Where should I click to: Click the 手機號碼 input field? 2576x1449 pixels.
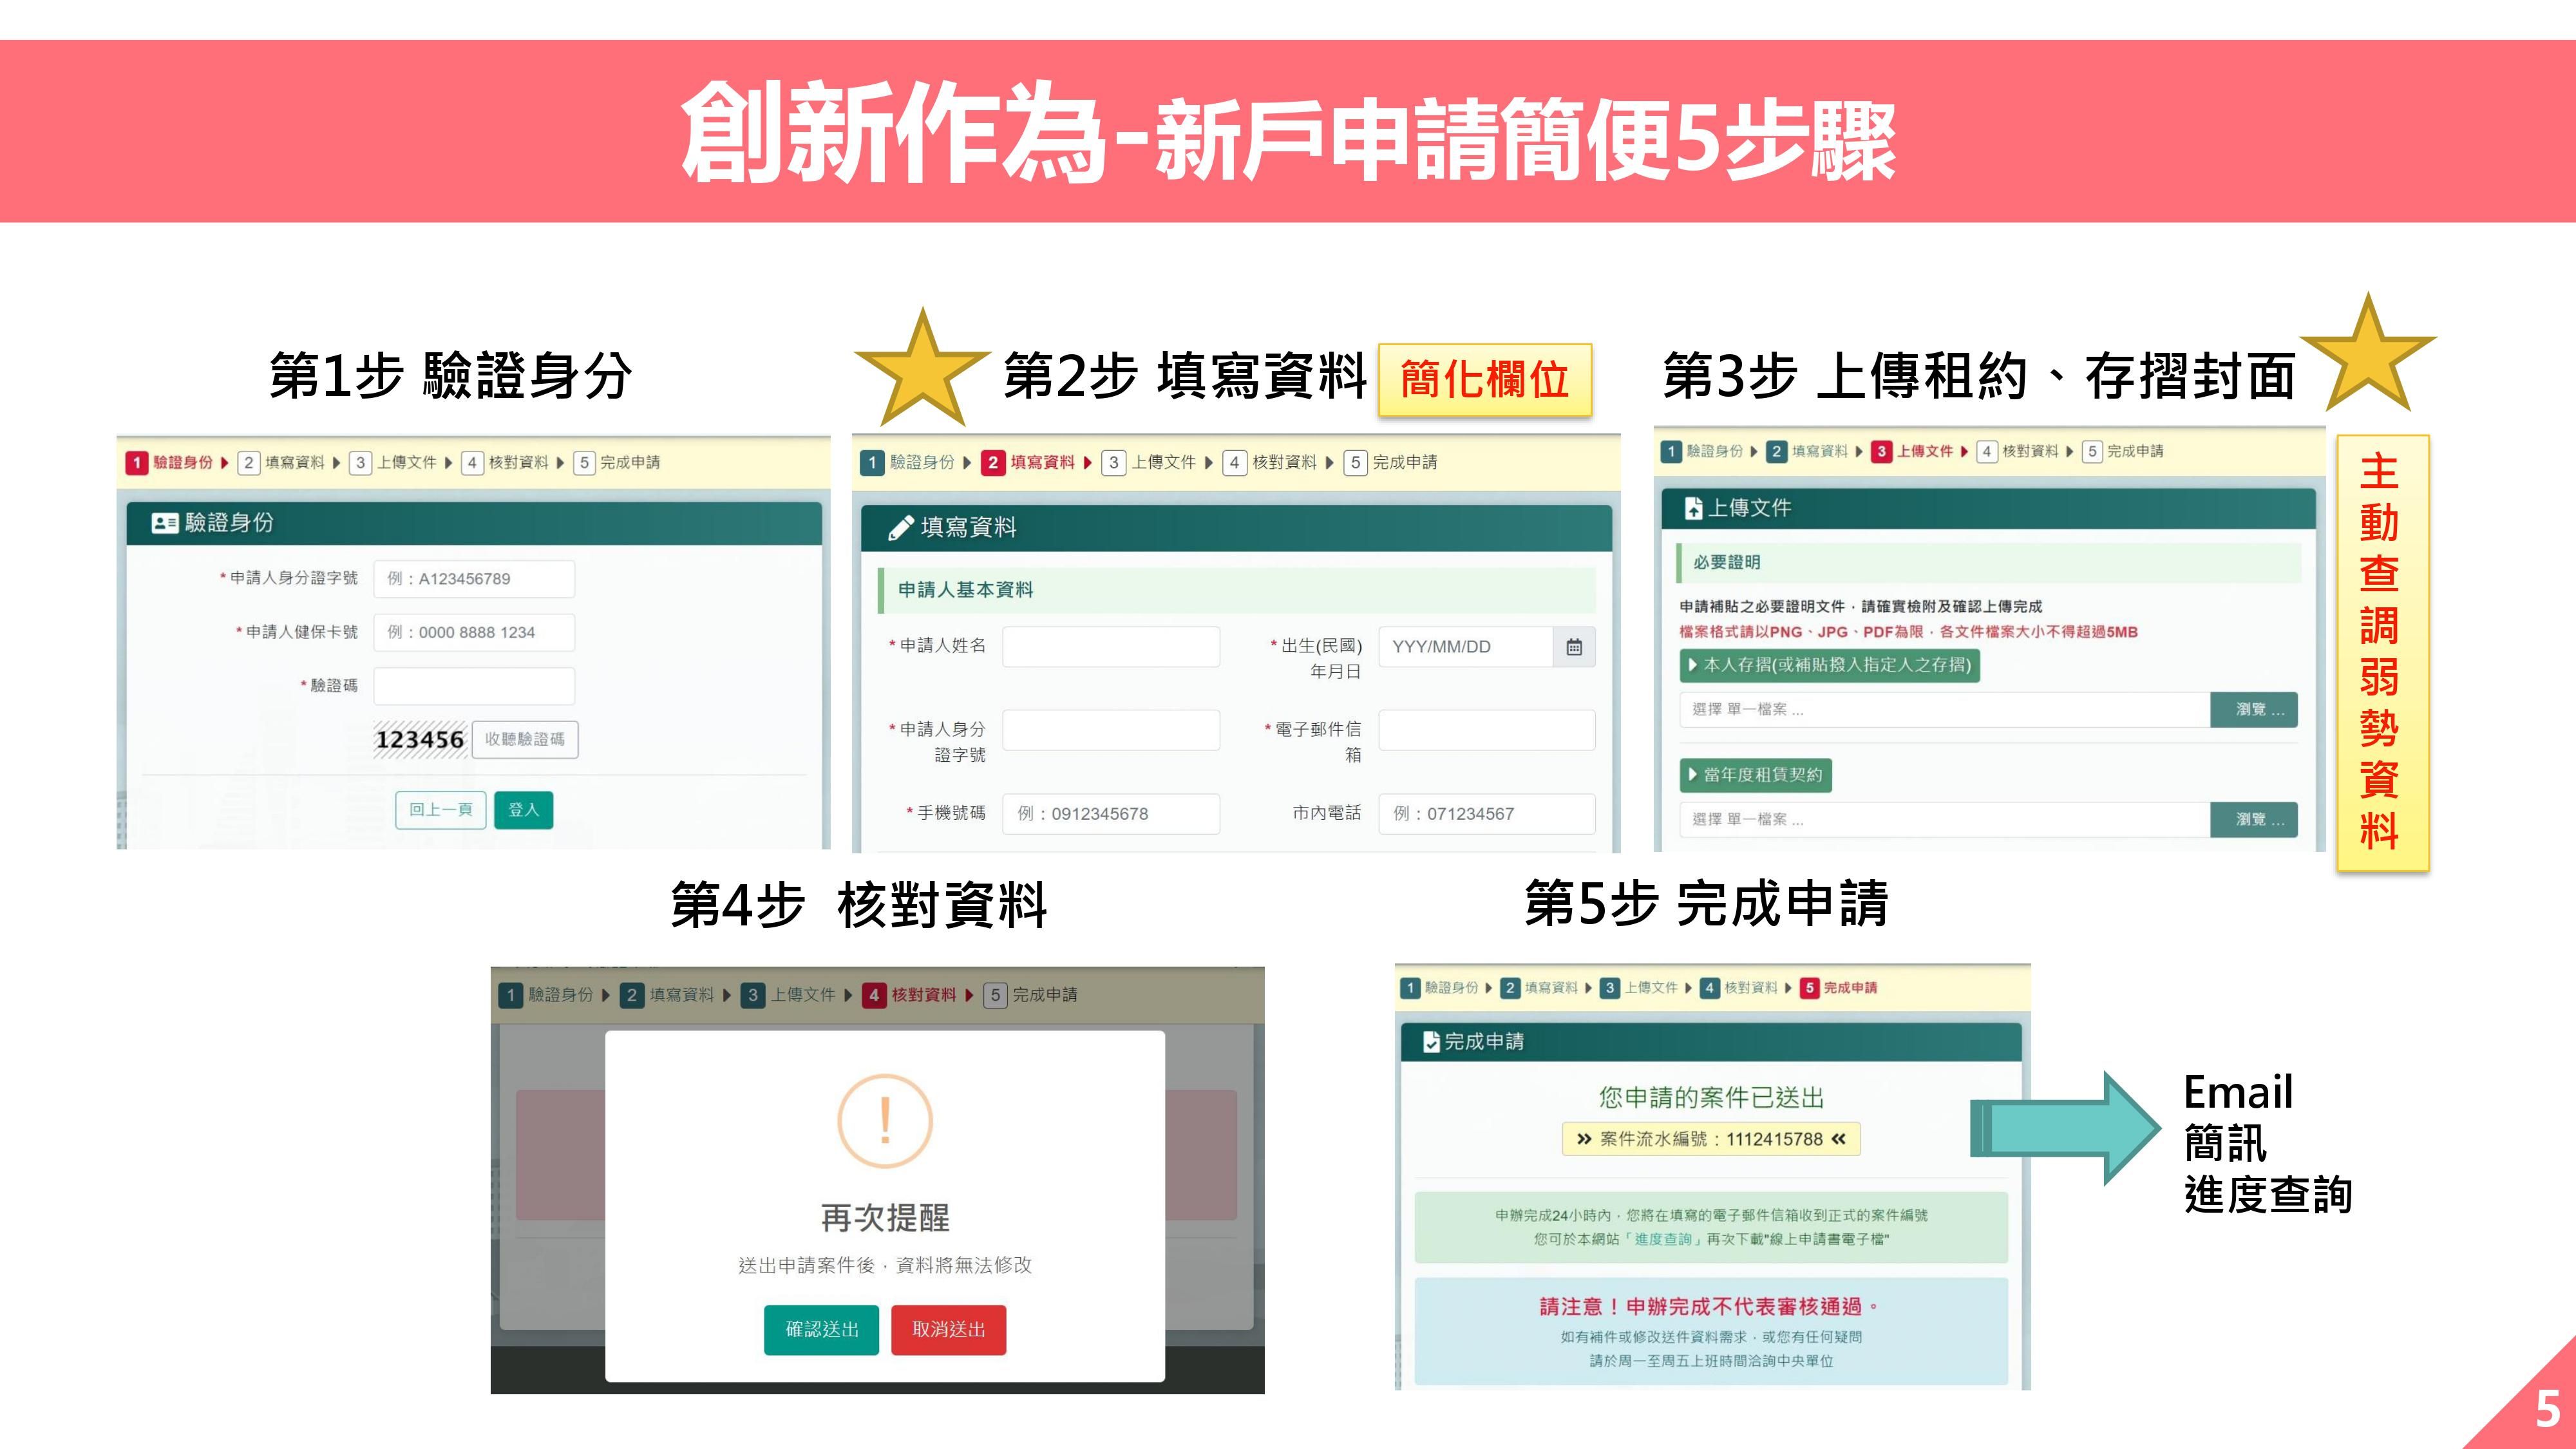1110,813
